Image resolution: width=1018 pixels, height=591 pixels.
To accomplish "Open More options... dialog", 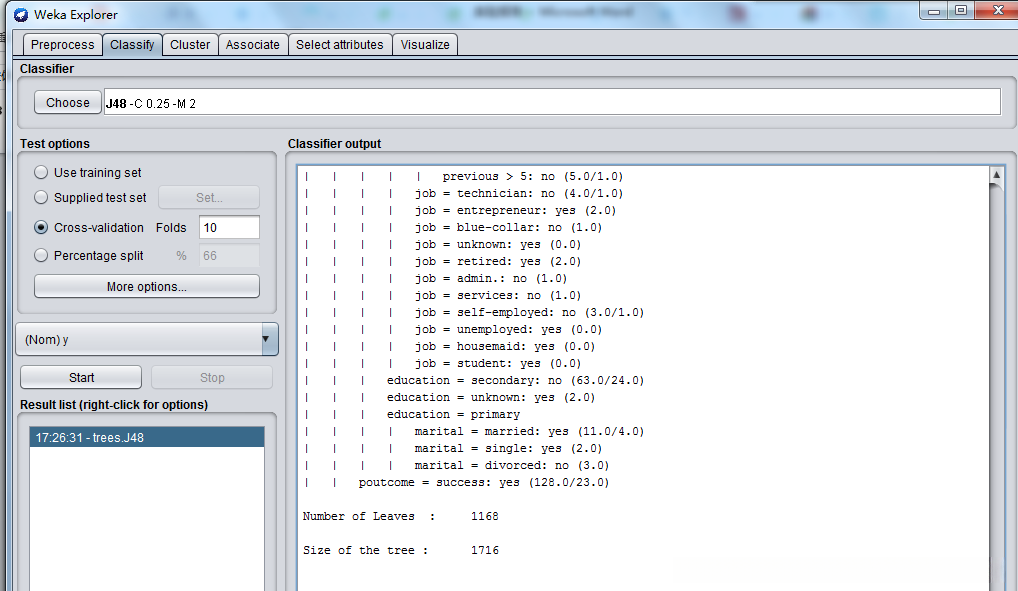I will pyautogui.click(x=147, y=286).
